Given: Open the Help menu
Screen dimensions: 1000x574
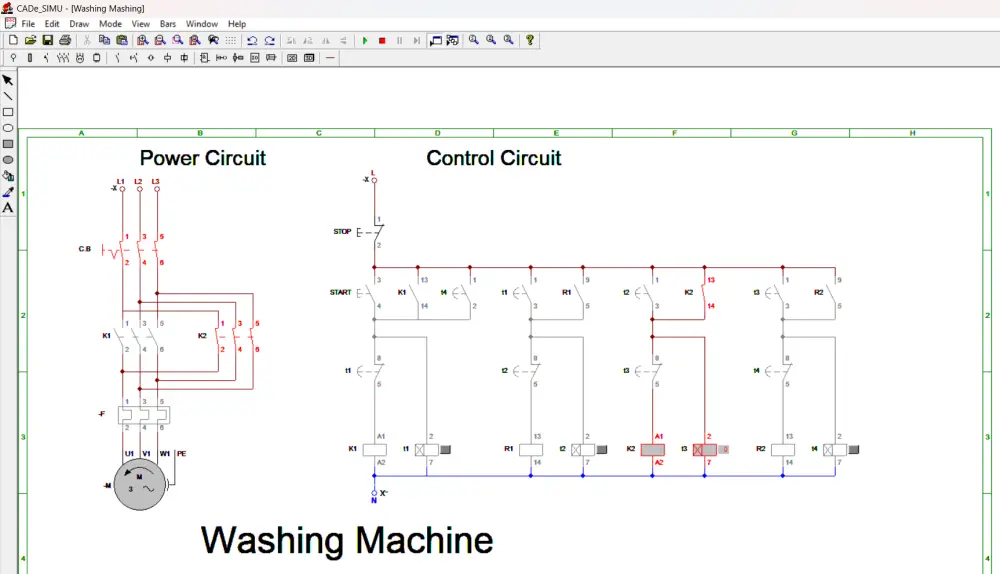Looking at the screenshot, I should (x=237, y=24).
